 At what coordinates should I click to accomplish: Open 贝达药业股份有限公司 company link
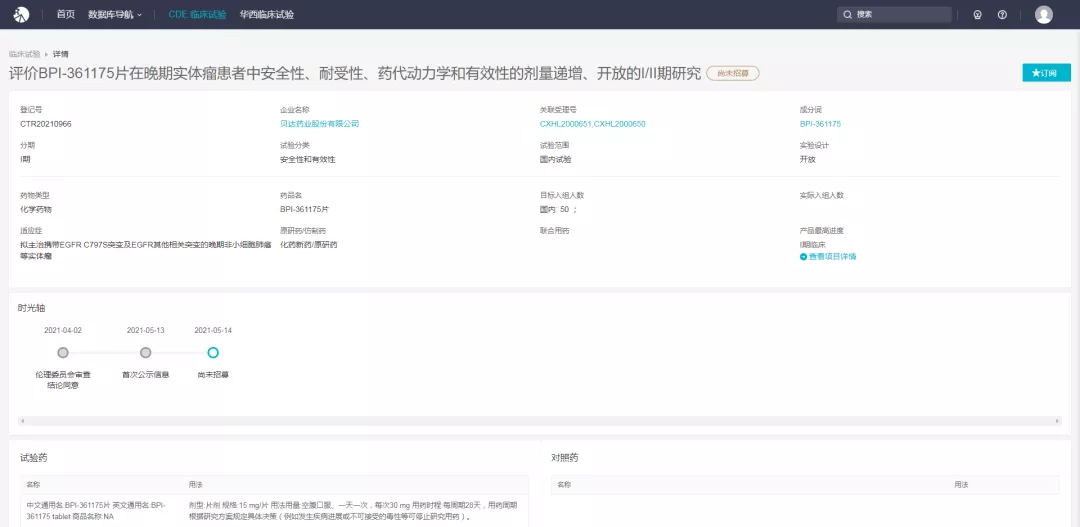(319, 124)
